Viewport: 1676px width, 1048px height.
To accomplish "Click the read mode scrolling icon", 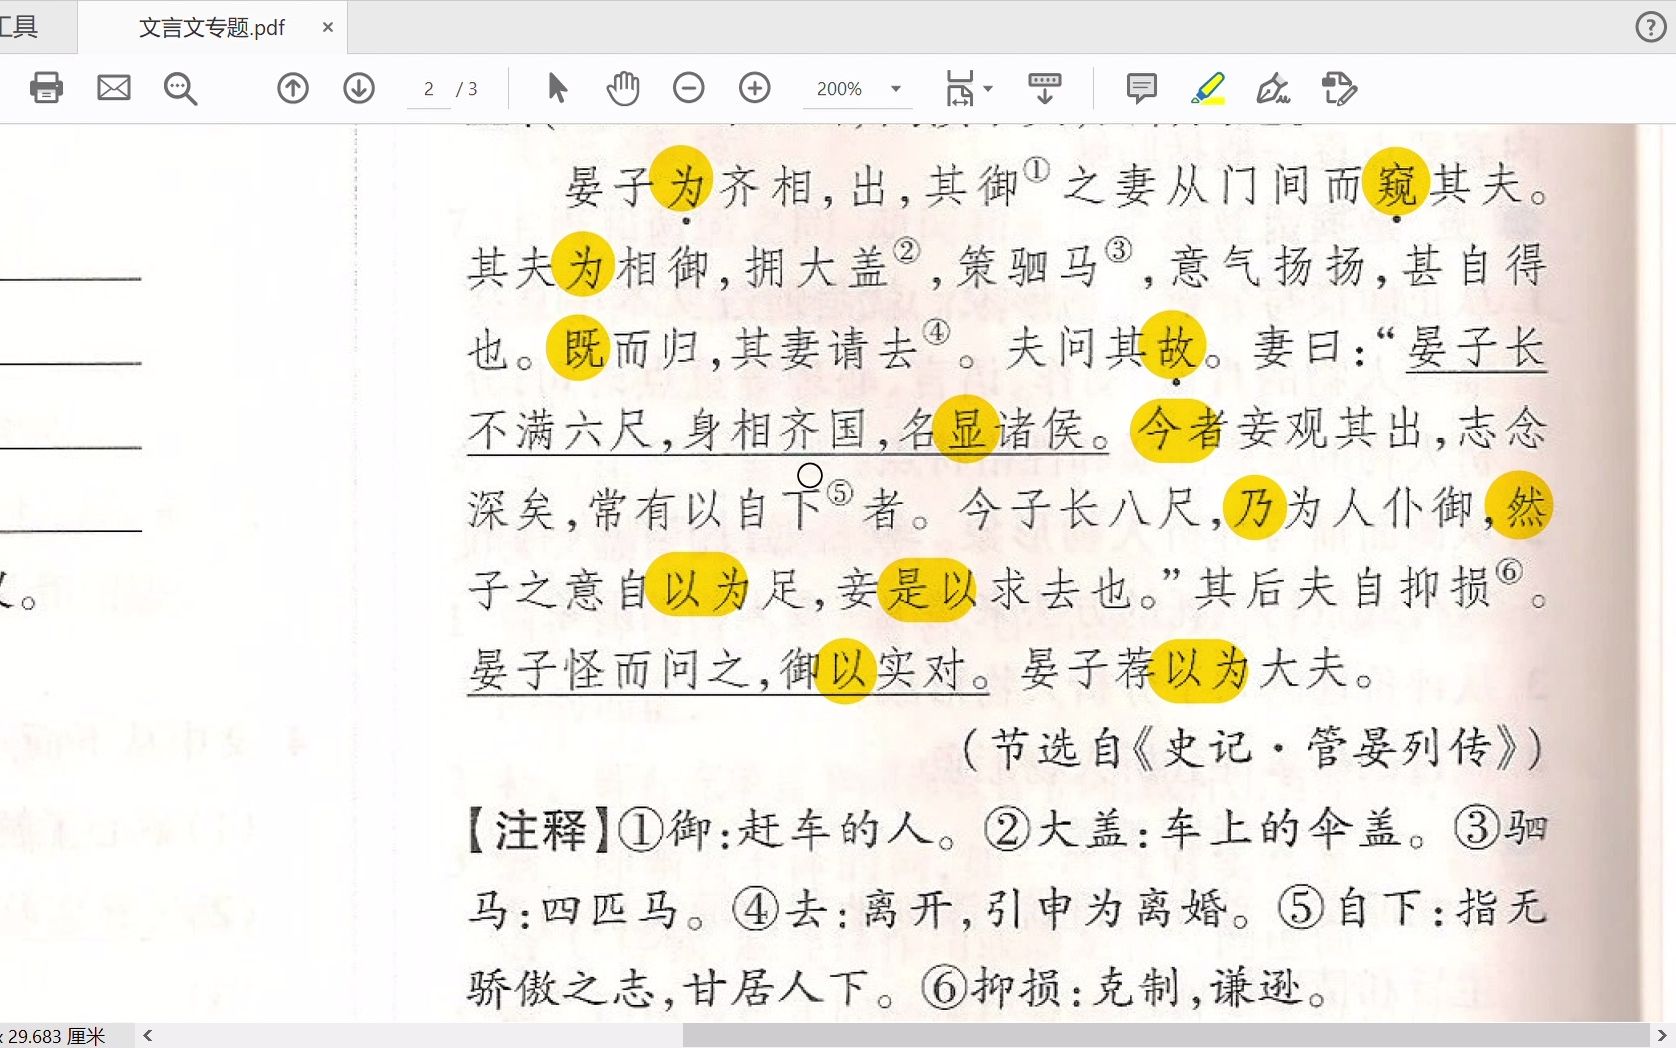I will point(1045,88).
